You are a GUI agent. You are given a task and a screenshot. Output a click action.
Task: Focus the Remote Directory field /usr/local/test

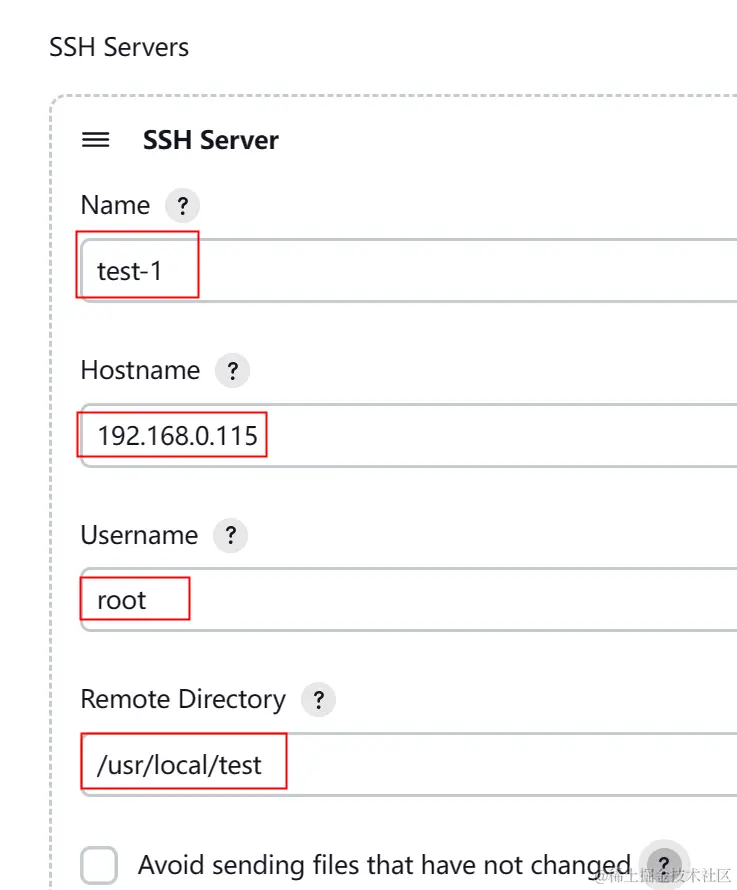pos(409,765)
